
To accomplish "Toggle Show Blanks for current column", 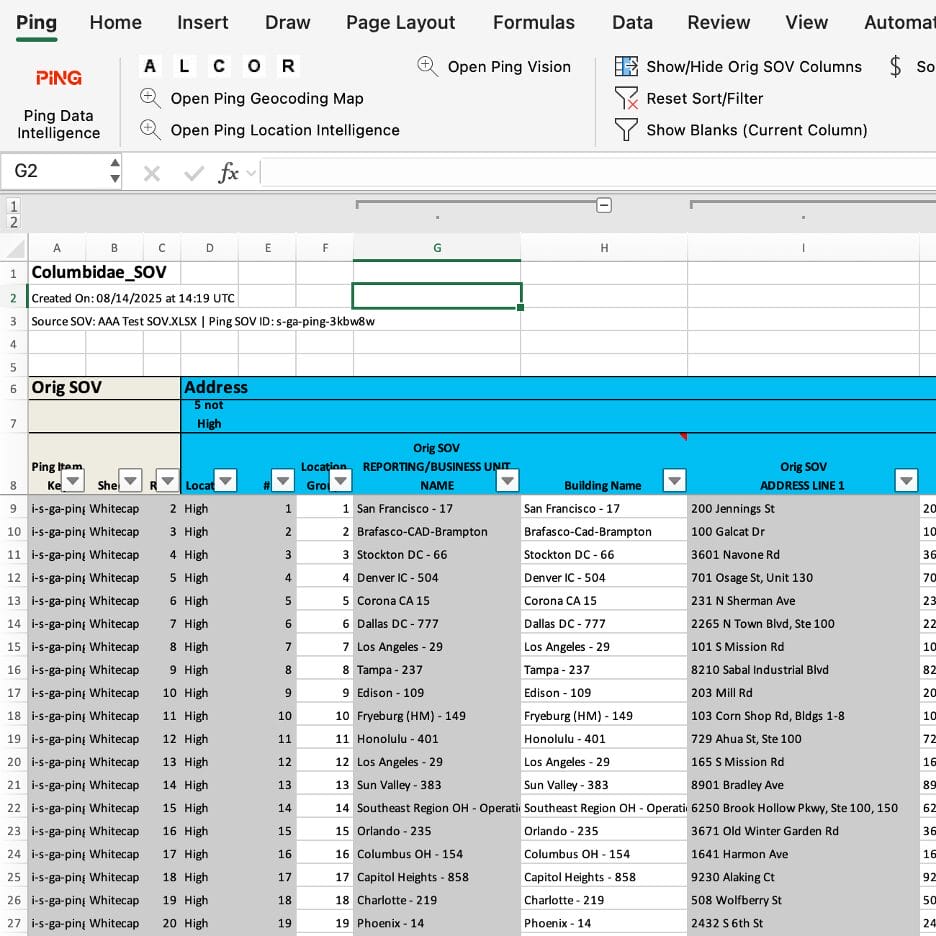I will [756, 130].
